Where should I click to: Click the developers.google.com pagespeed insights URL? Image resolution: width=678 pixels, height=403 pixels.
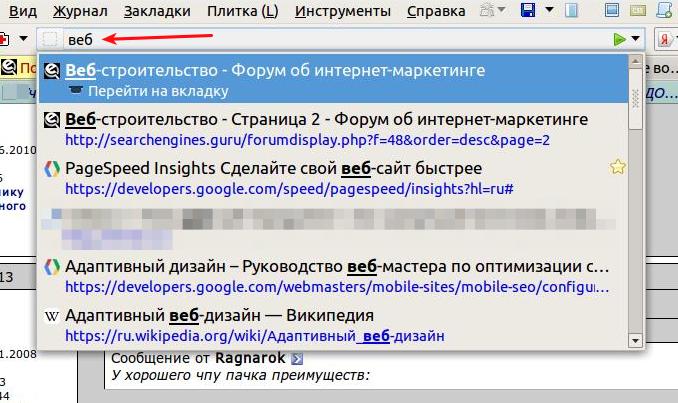289,189
